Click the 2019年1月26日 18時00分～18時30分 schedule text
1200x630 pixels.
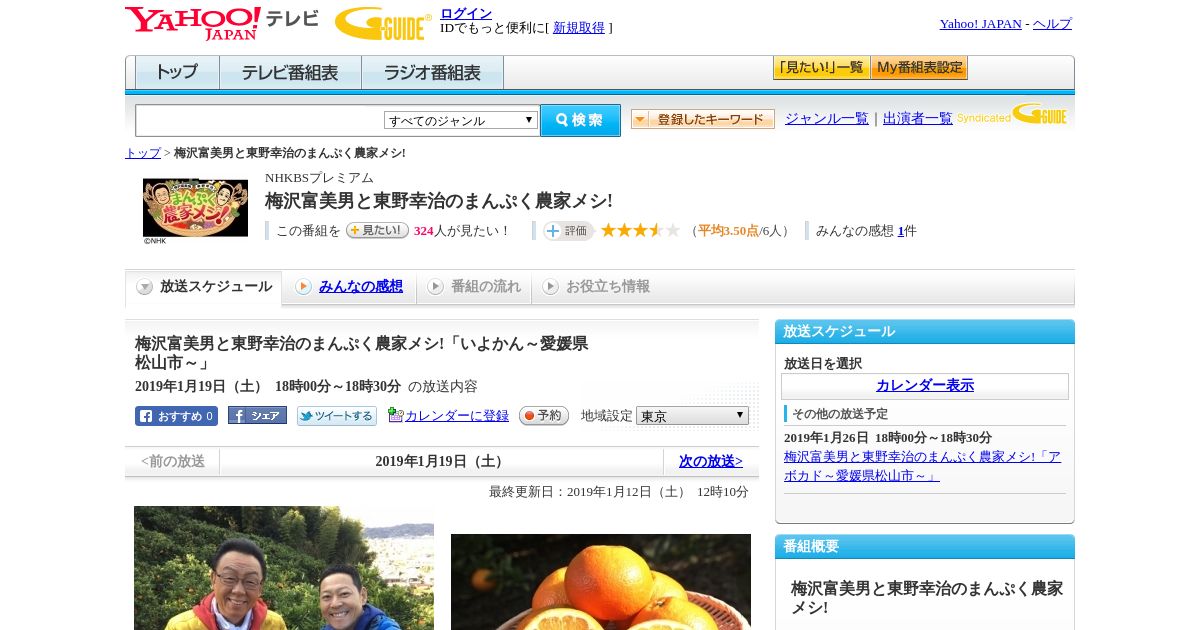click(888, 438)
